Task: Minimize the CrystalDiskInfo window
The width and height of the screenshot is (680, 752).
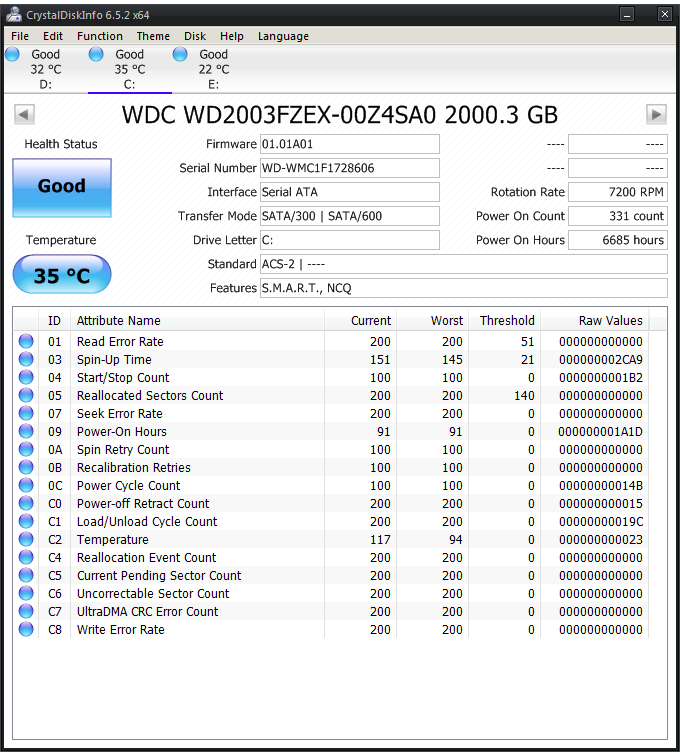Action: click(x=626, y=14)
